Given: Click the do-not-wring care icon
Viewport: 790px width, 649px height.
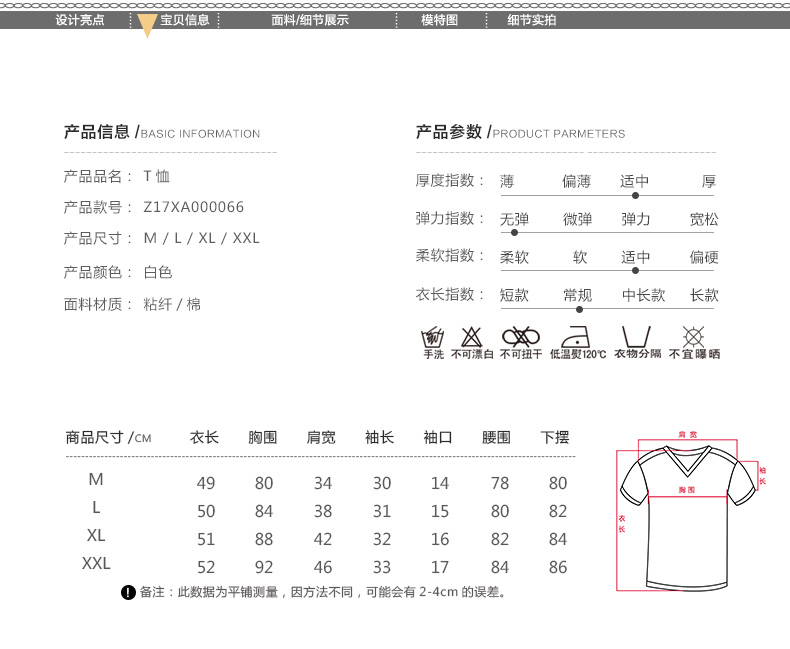Looking at the screenshot, I should click(520, 336).
